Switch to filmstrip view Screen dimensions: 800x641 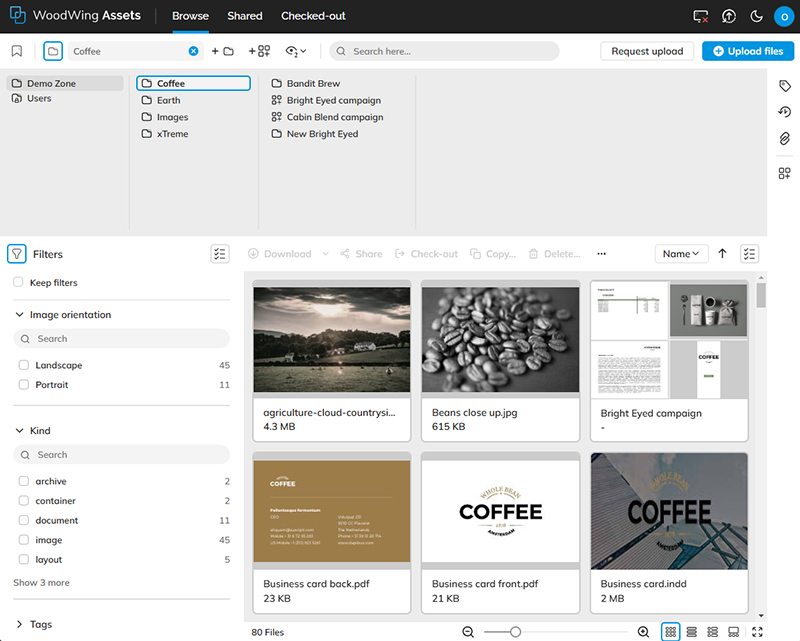(x=734, y=632)
